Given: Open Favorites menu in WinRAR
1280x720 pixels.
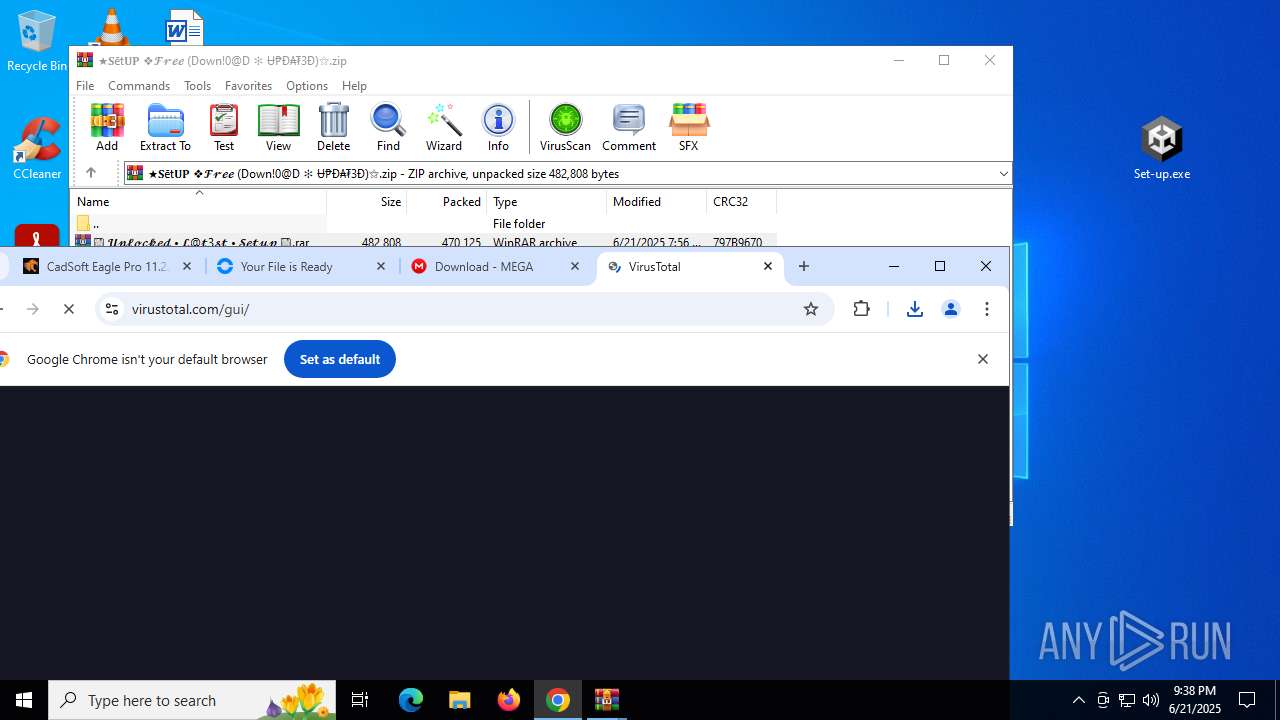Looking at the screenshot, I should click(248, 86).
